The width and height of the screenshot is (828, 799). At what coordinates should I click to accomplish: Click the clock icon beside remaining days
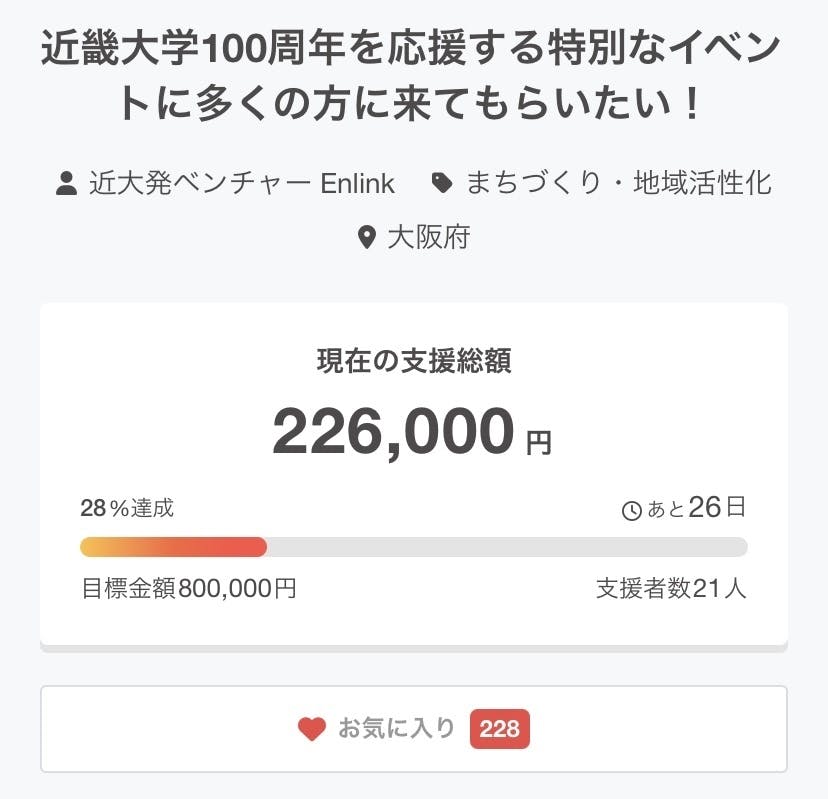pos(632,511)
